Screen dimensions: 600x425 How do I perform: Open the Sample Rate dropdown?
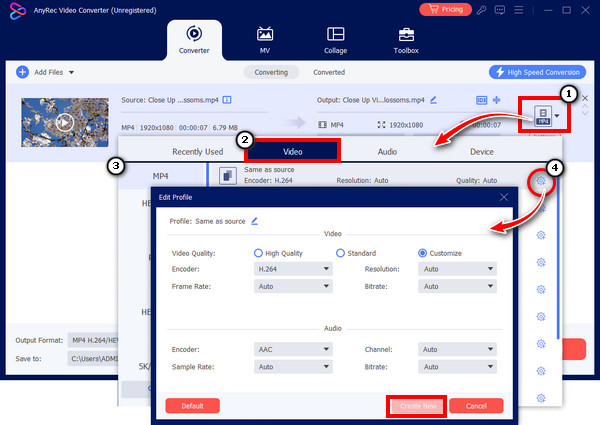[x=293, y=367]
